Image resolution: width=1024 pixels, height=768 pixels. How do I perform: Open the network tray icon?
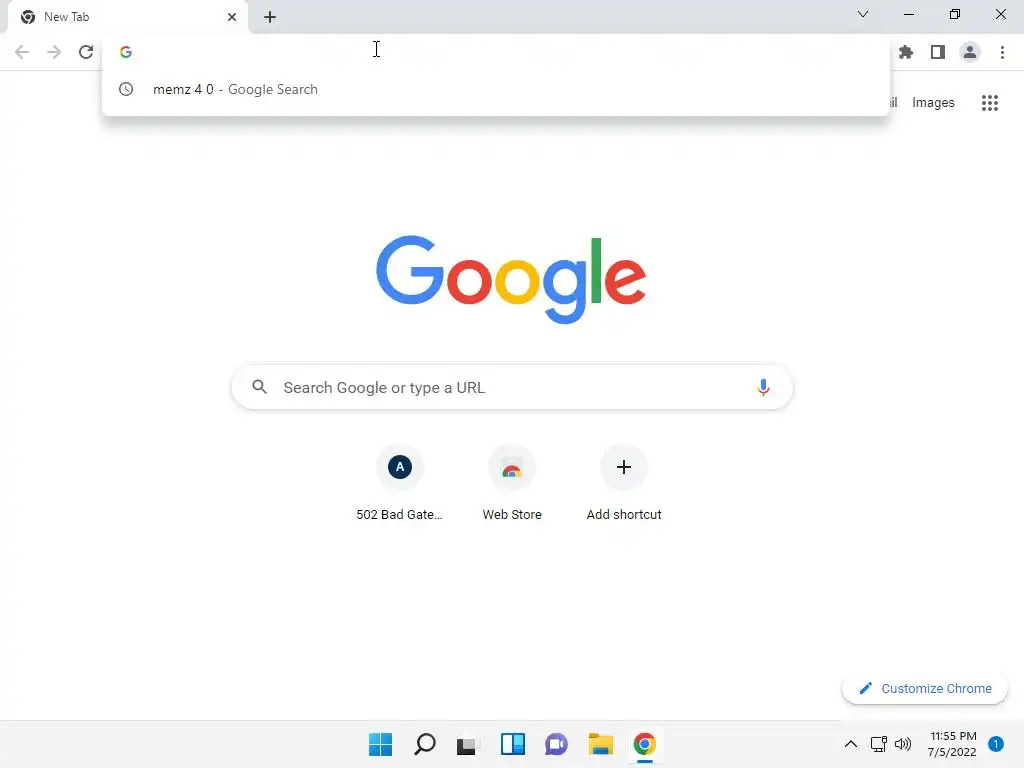click(x=878, y=744)
